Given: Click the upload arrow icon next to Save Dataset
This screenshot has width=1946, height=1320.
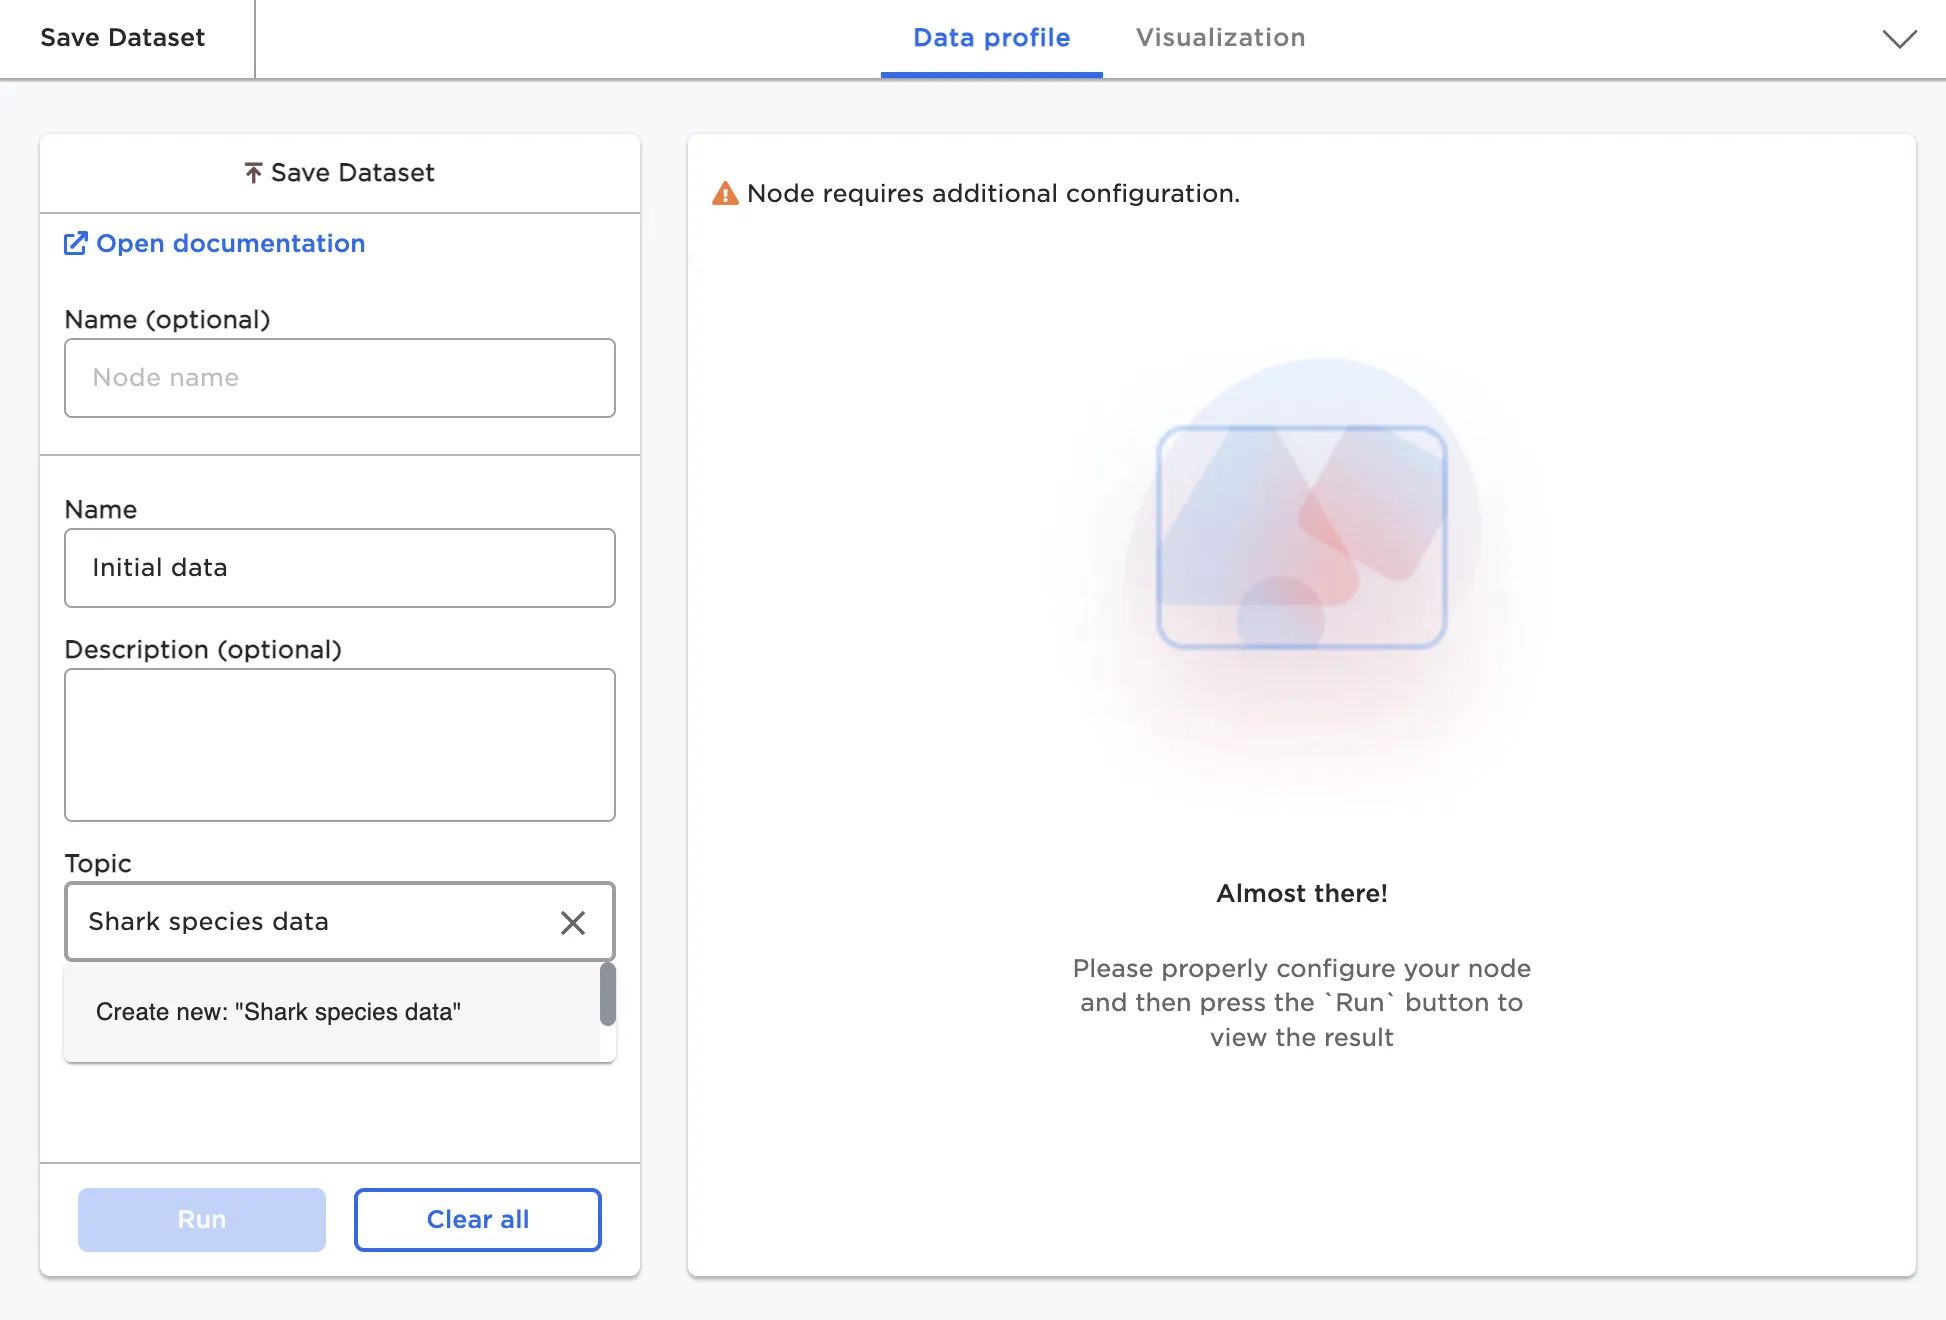Looking at the screenshot, I should pyautogui.click(x=253, y=173).
